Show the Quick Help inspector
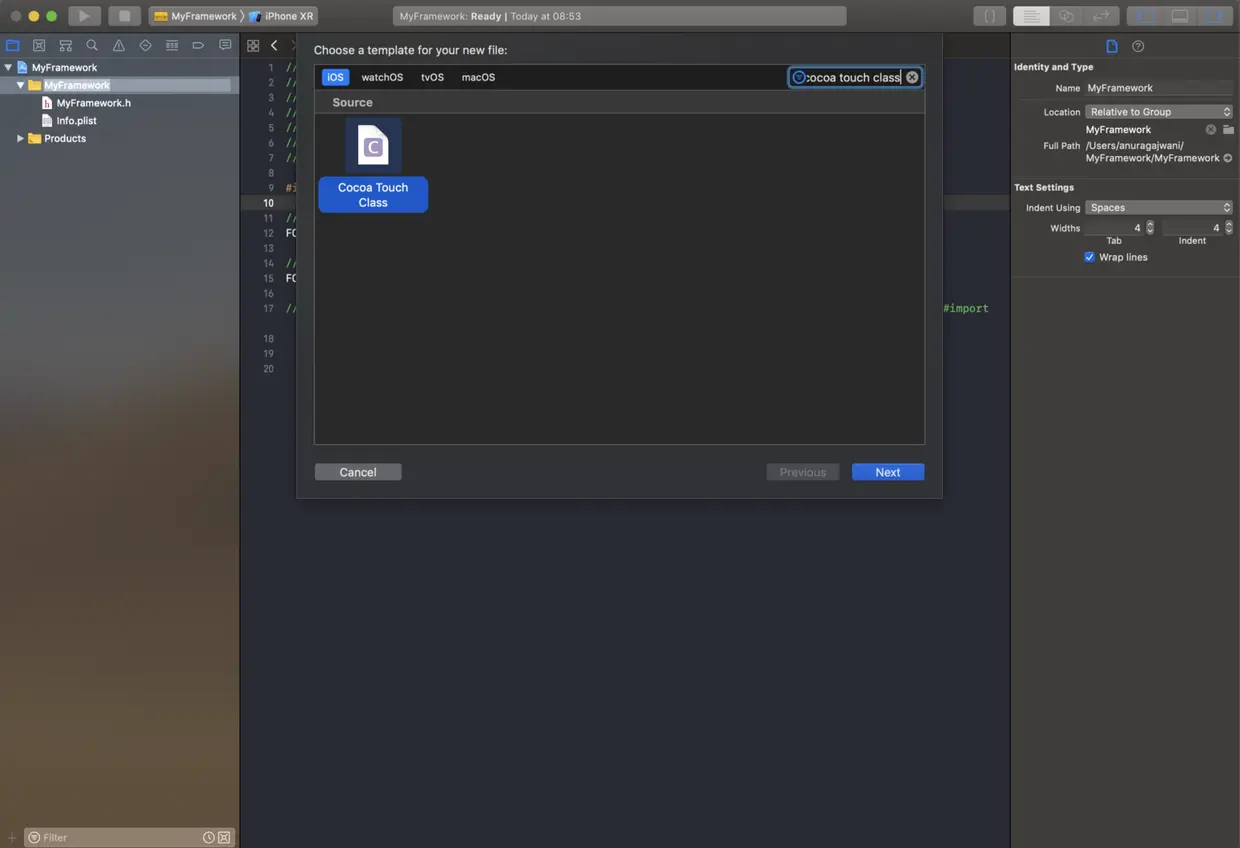This screenshot has height=848, width=1240. pyautogui.click(x=1138, y=46)
